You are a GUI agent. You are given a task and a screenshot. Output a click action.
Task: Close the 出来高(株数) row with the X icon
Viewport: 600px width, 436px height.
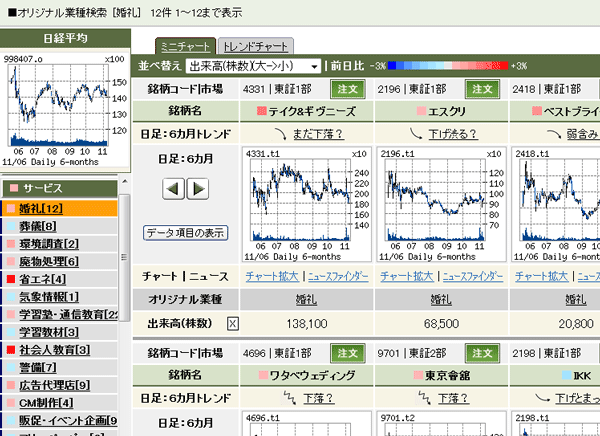[x=232, y=324]
